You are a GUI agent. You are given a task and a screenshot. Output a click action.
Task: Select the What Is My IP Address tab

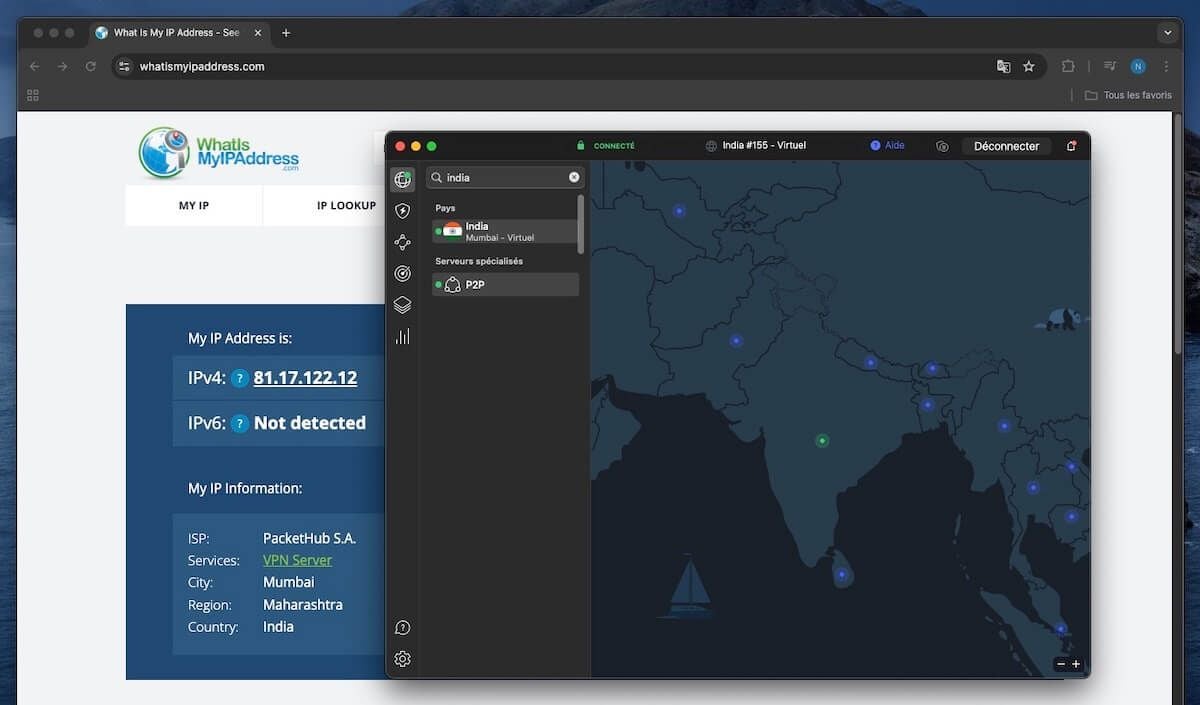[178, 33]
